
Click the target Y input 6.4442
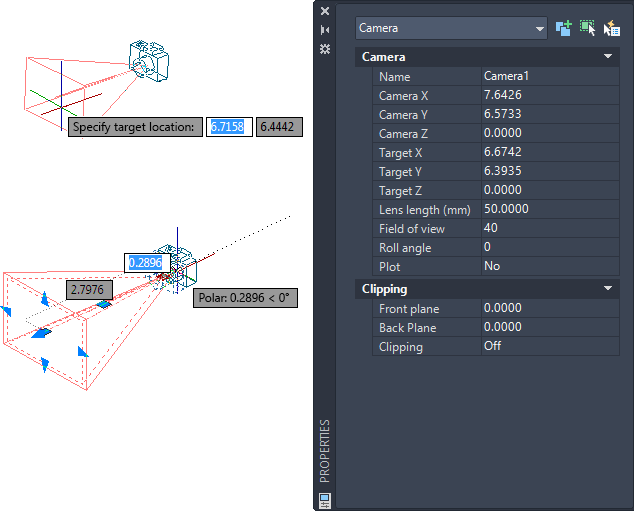279,127
